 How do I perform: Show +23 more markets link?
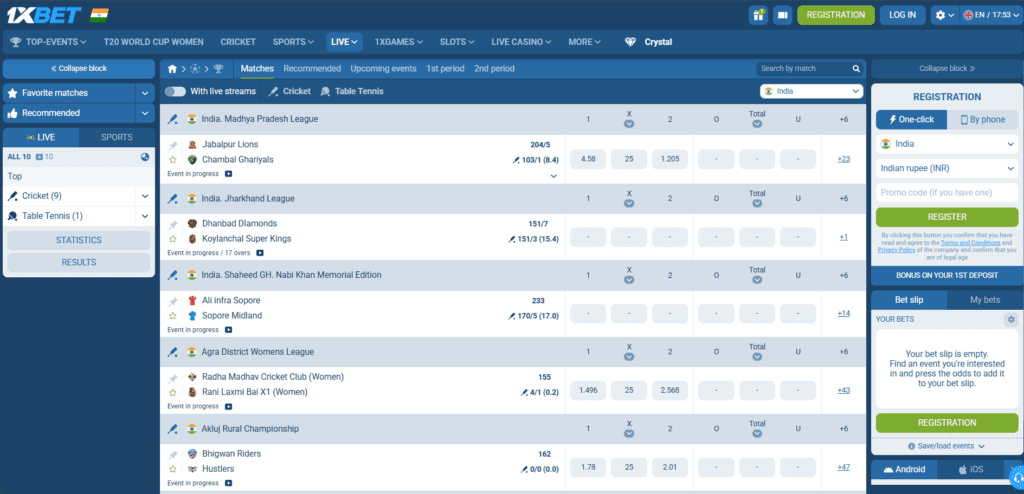[844, 159]
